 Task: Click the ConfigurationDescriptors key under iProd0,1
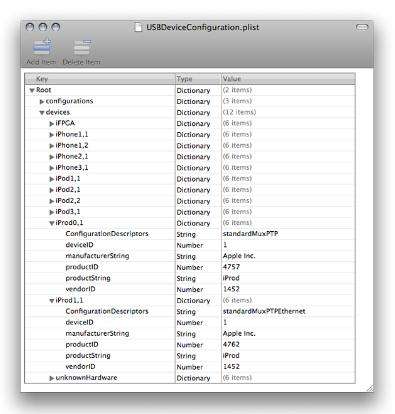(107, 234)
